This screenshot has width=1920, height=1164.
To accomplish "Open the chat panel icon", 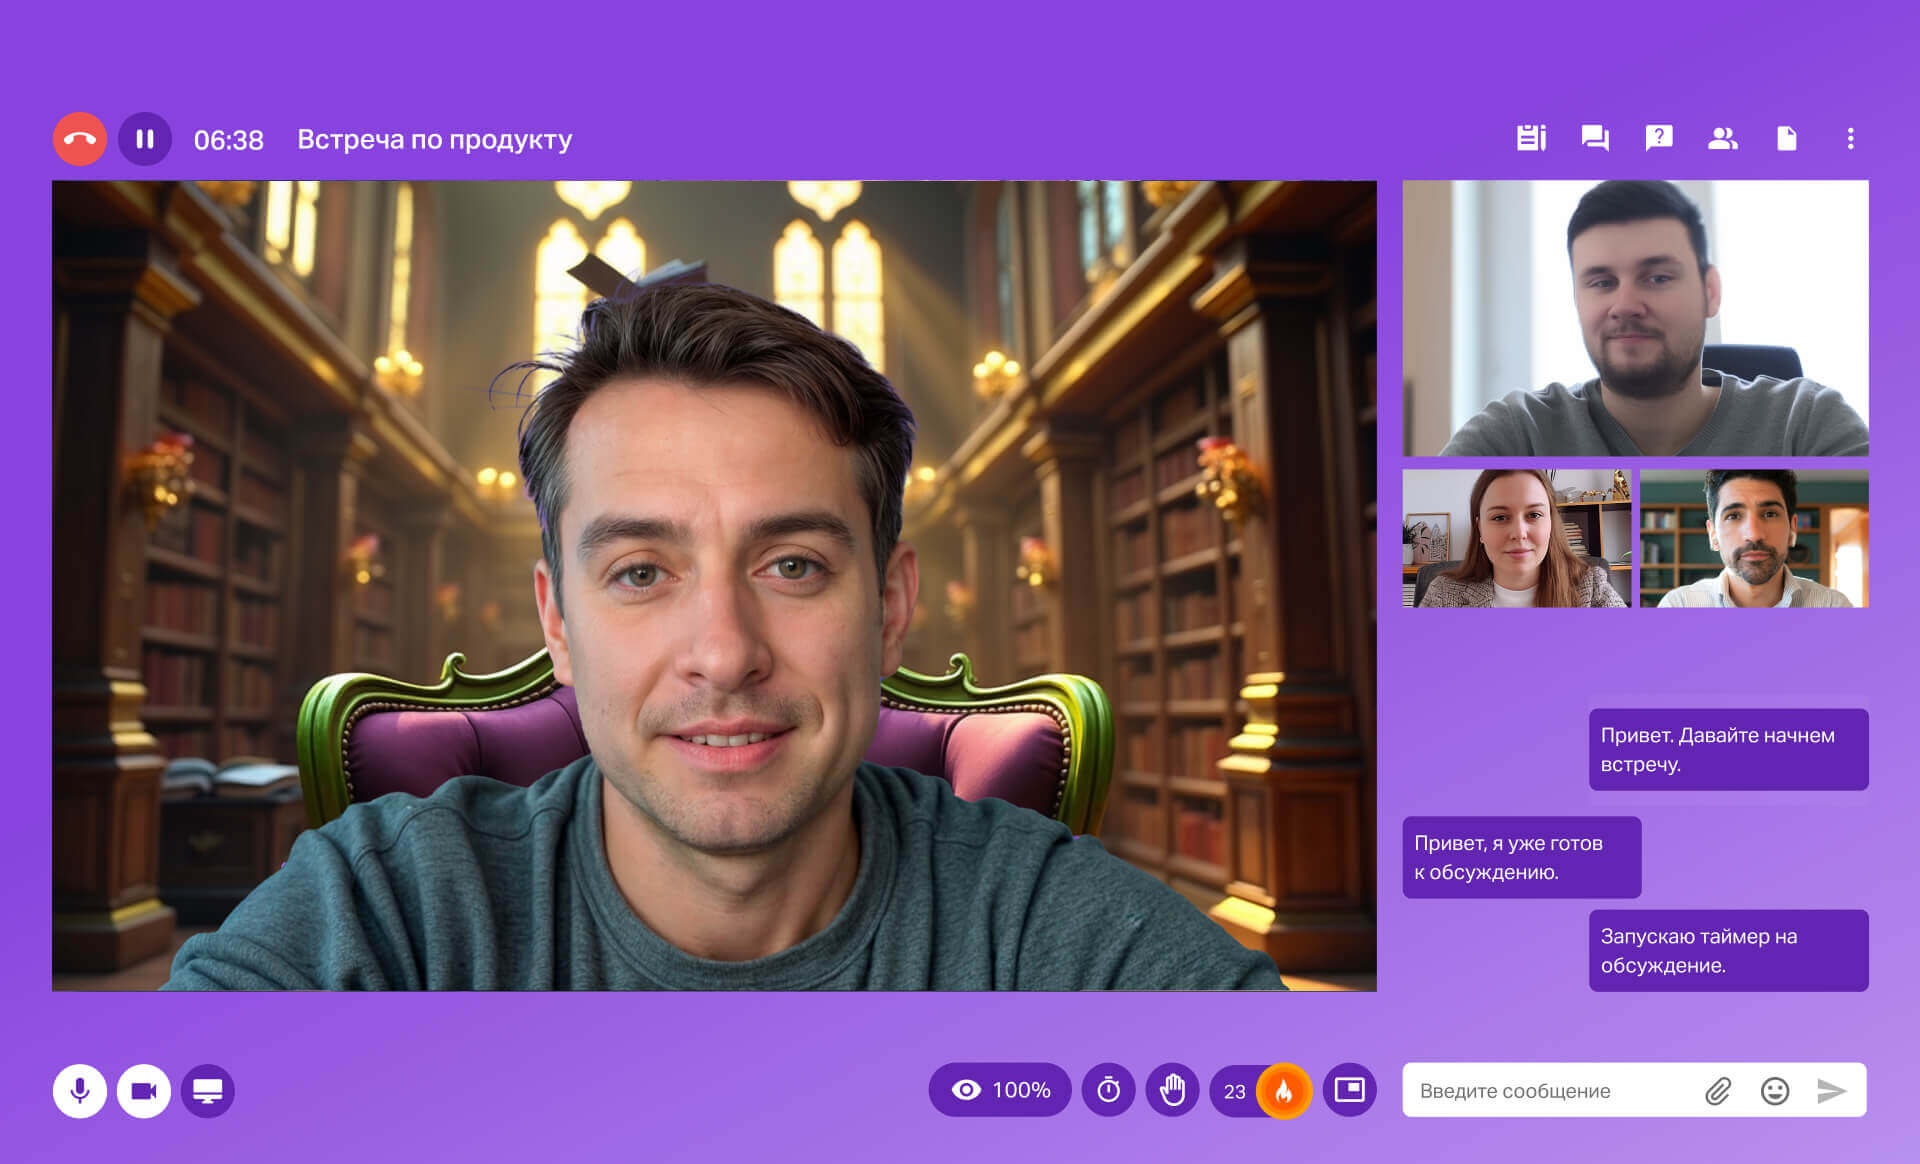I will click(1595, 138).
